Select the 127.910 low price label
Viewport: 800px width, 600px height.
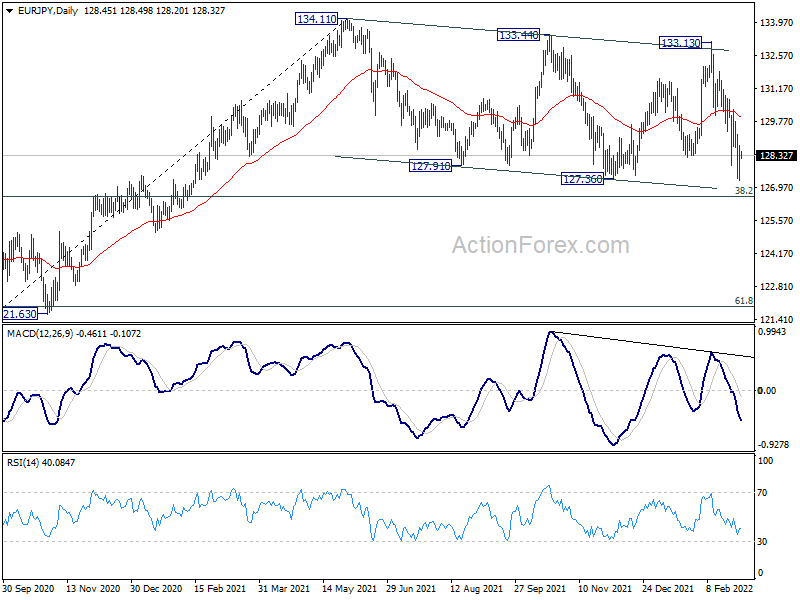[431, 165]
